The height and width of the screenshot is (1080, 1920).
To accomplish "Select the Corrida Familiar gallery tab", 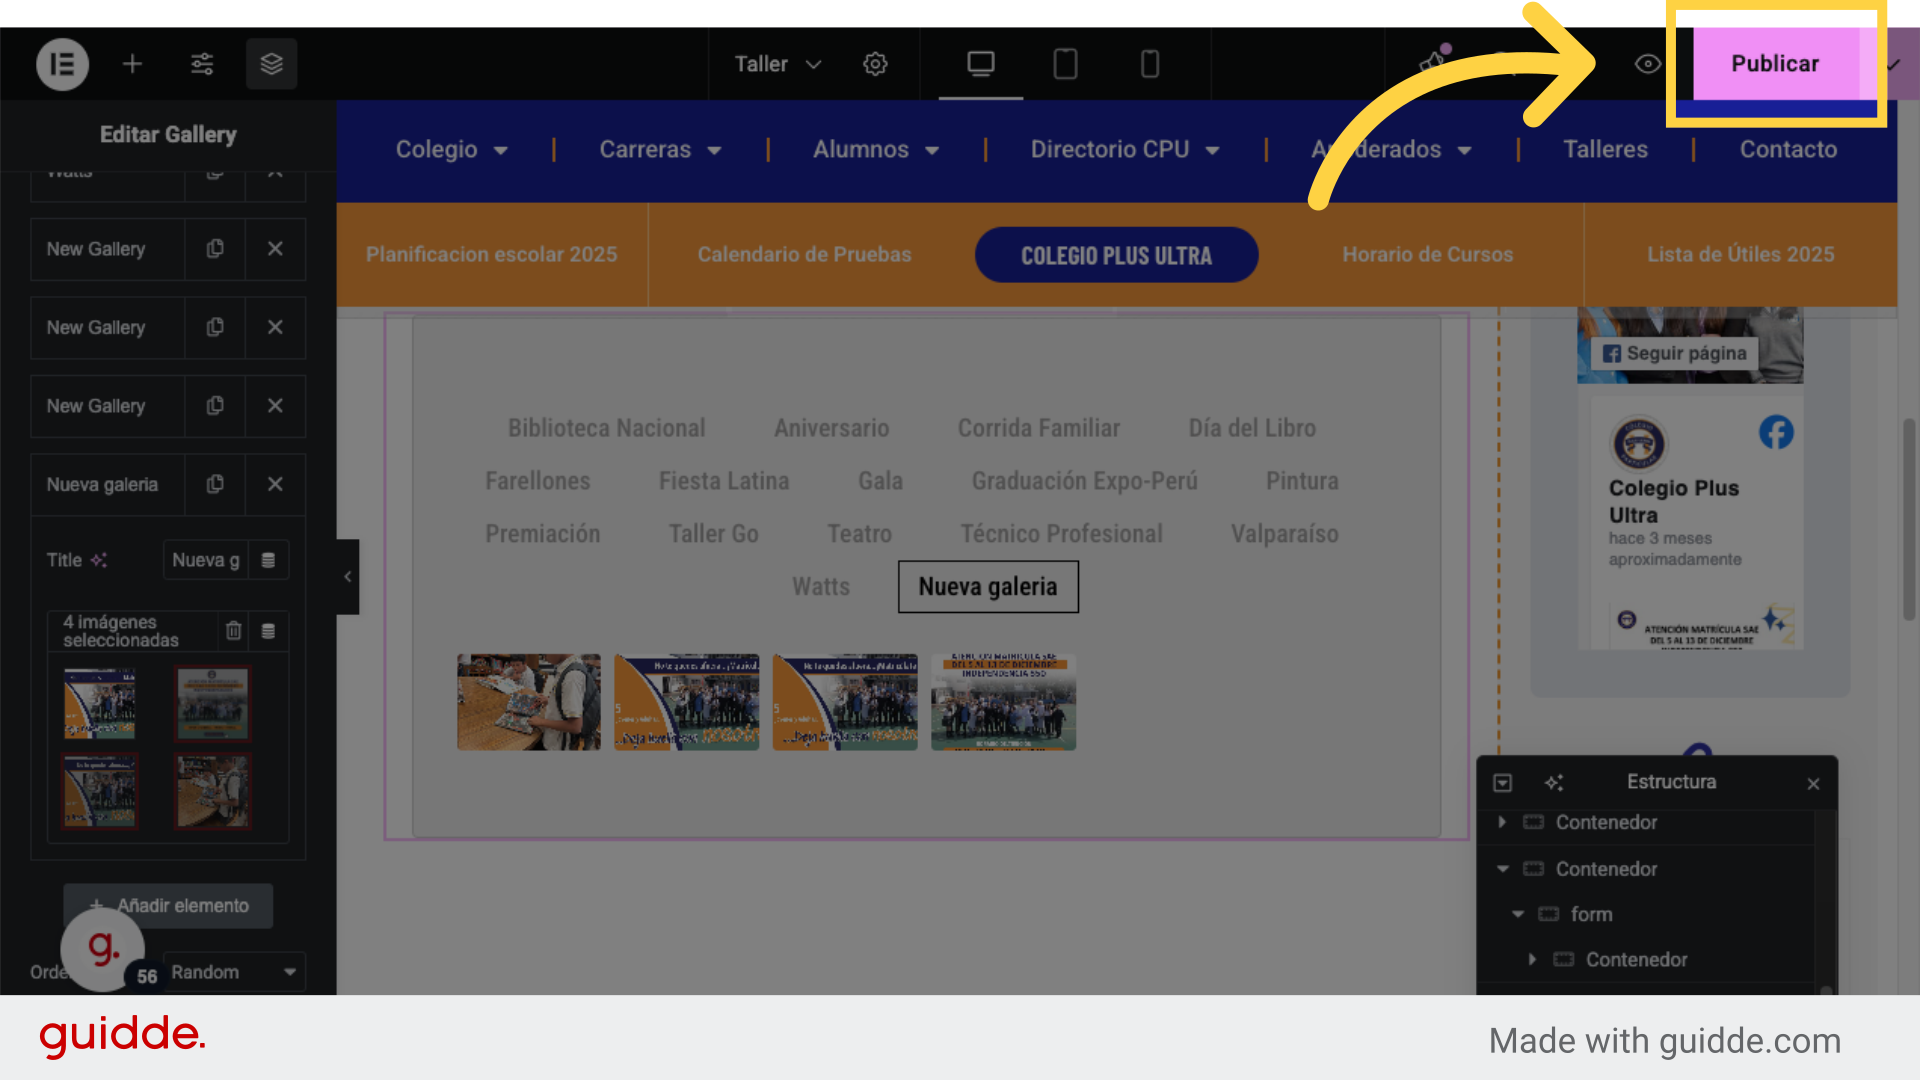I will click(x=1038, y=428).
